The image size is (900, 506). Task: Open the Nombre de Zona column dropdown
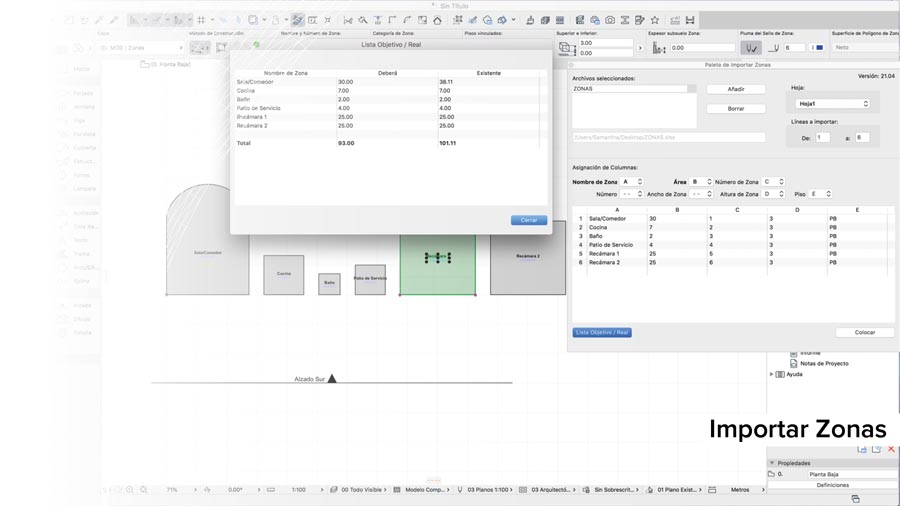(x=632, y=182)
